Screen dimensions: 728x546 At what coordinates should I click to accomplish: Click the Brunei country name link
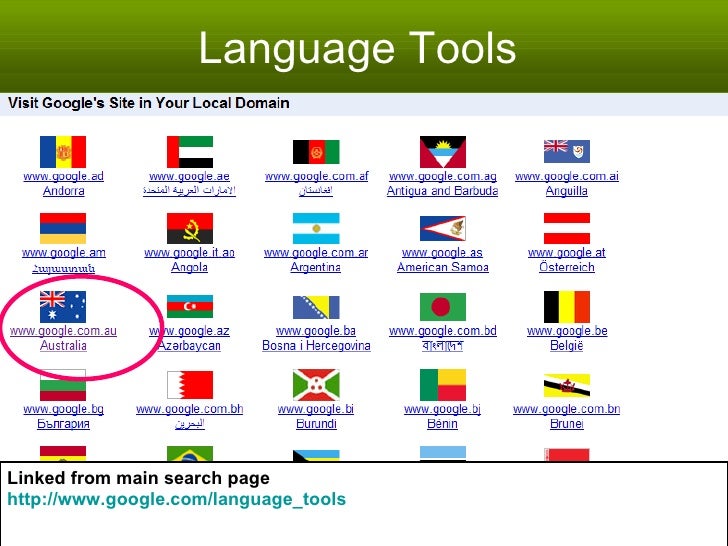(x=567, y=423)
